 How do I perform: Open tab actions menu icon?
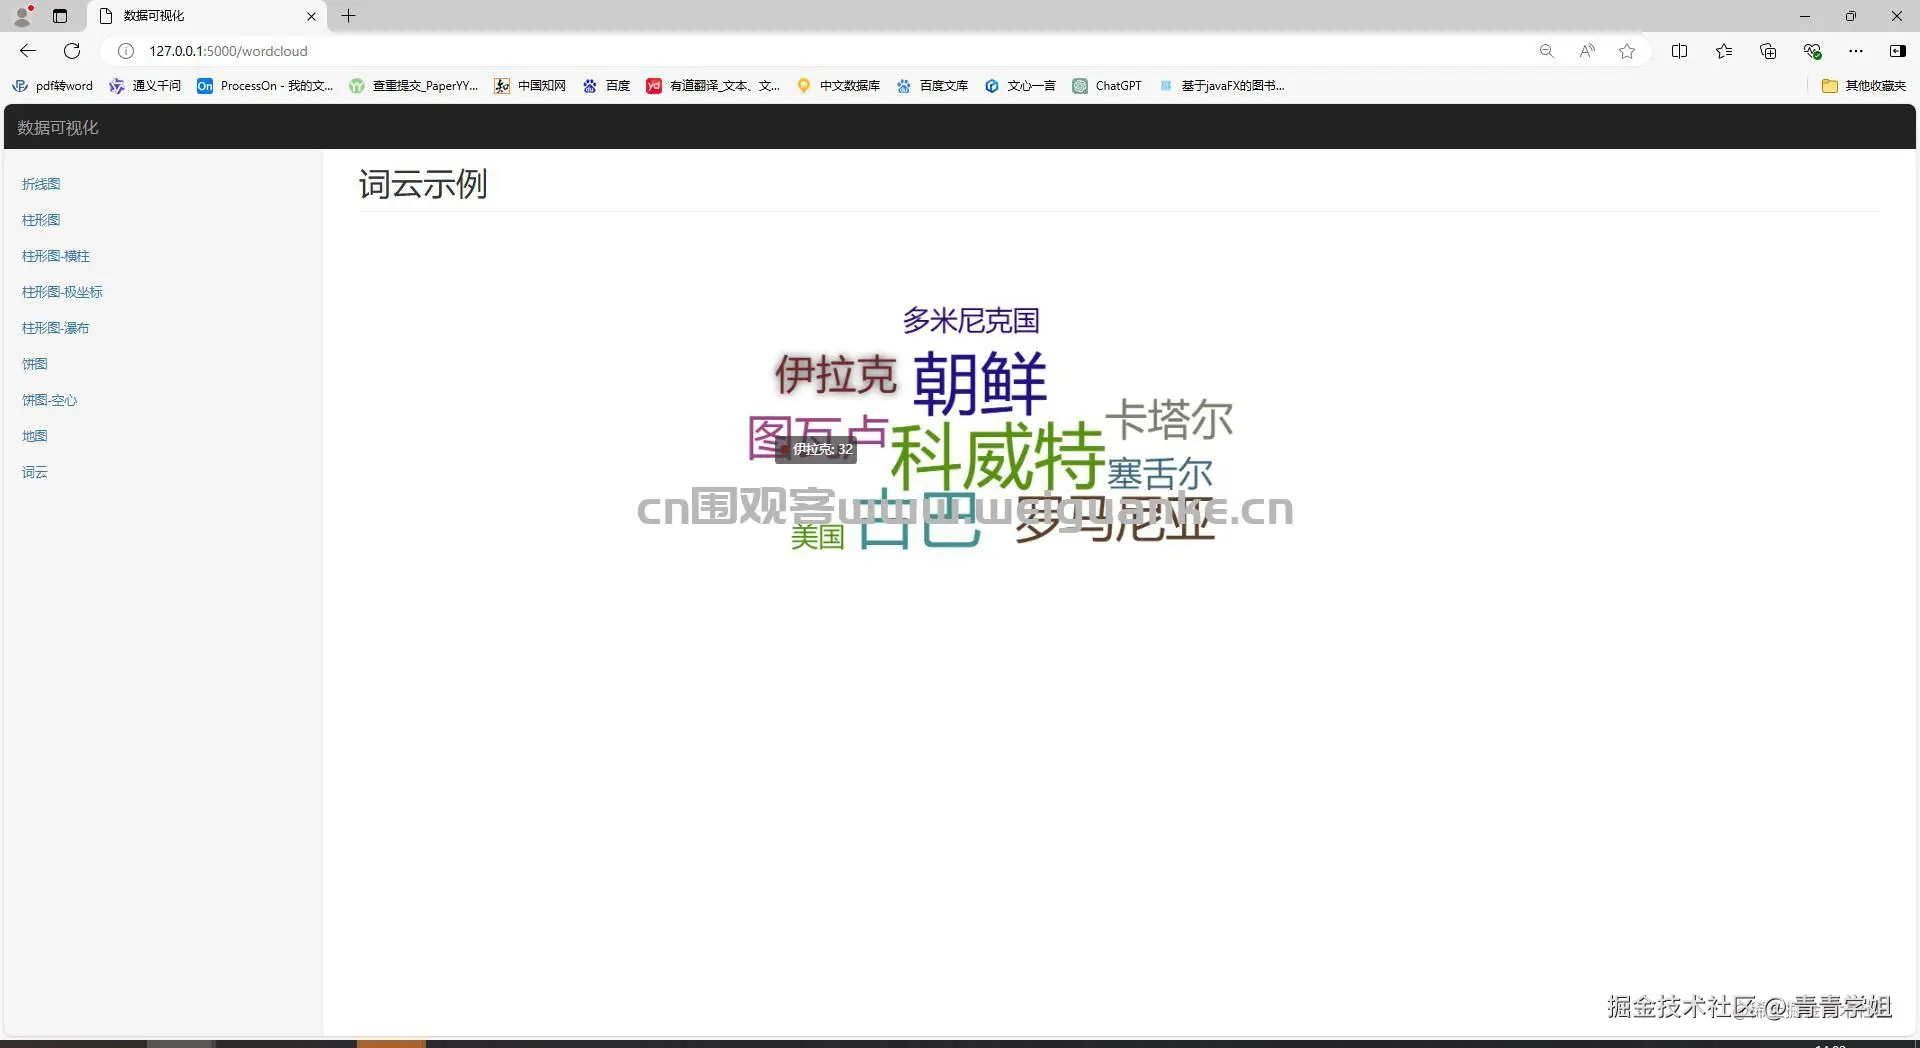(x=60, y=16)
